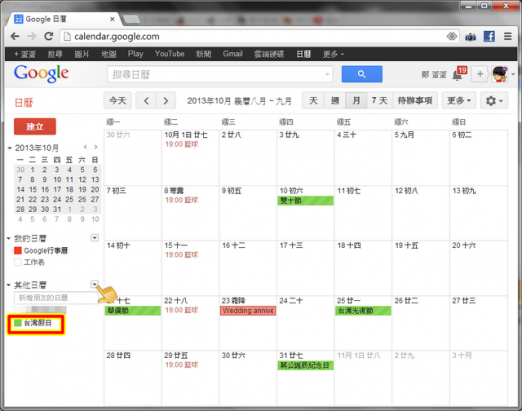Open Gmail from the Google bar
Screen dimensions: 522x411
click(233, 54)
